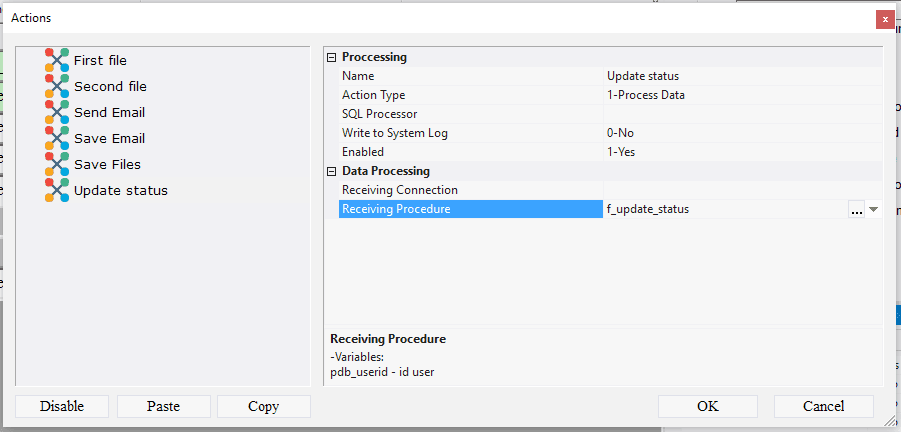The width and height of the screenshot is (901, 432).
Task: Click the Enabled value 1-Yes
Action: tap(621, 152)
